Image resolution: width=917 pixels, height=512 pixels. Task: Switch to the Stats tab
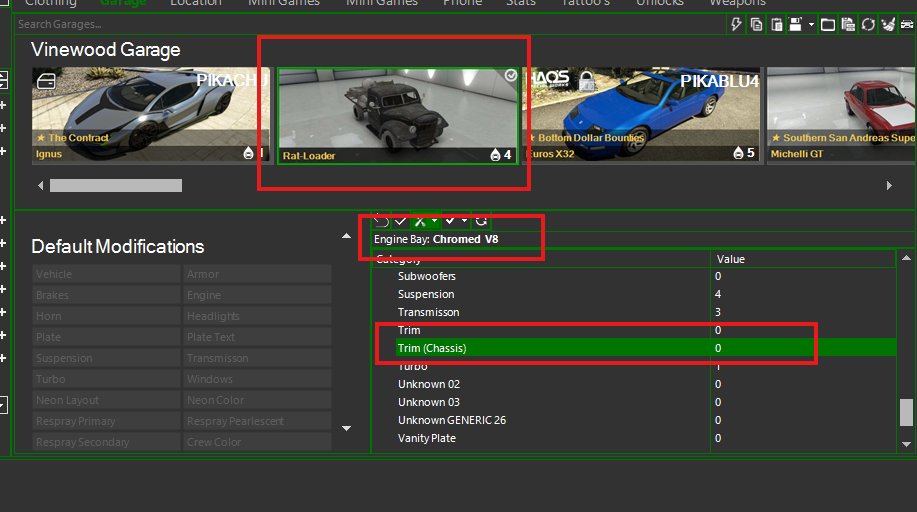[520, 3]
